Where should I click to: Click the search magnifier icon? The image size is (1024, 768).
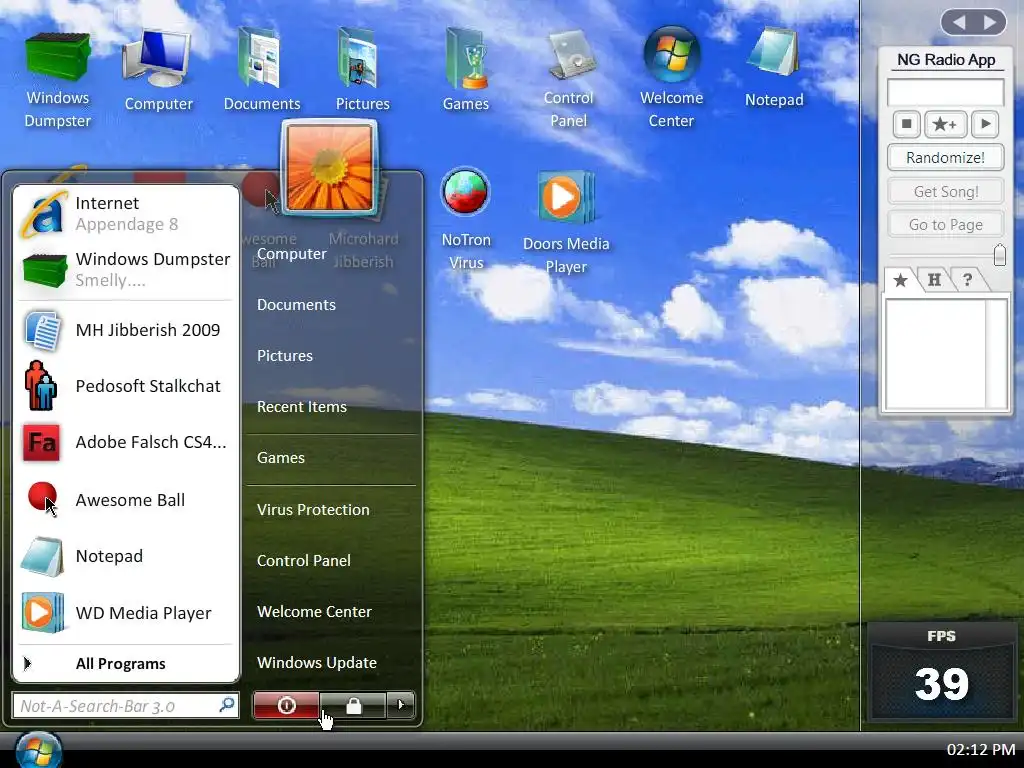pos(227,705)
